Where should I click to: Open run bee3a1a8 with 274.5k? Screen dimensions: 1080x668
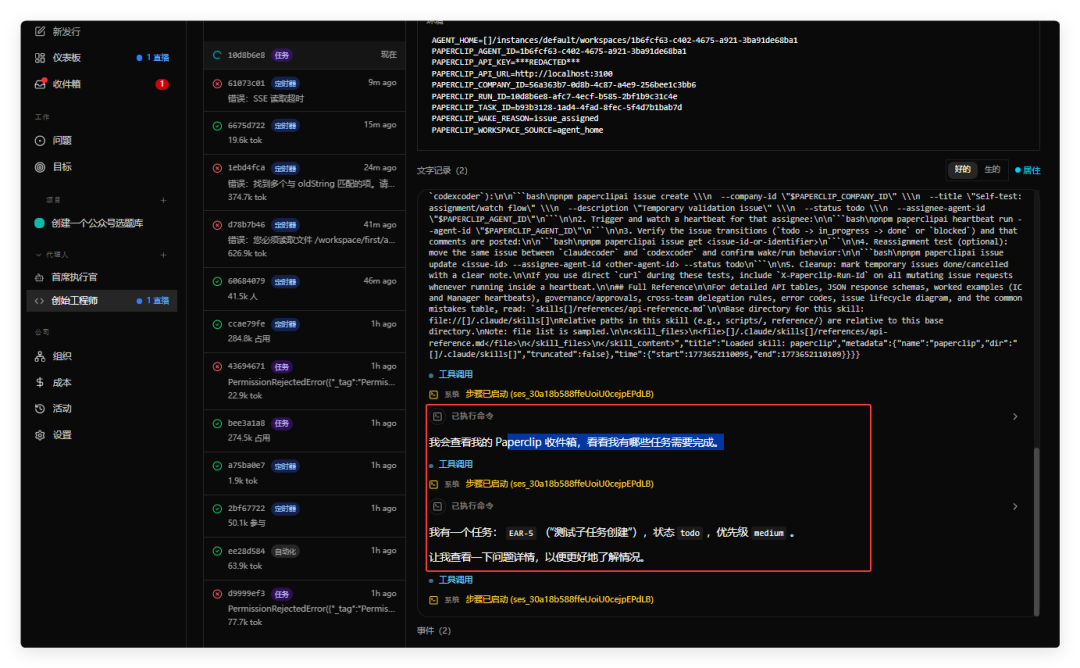pyautogui.click(x=304, y=430)
